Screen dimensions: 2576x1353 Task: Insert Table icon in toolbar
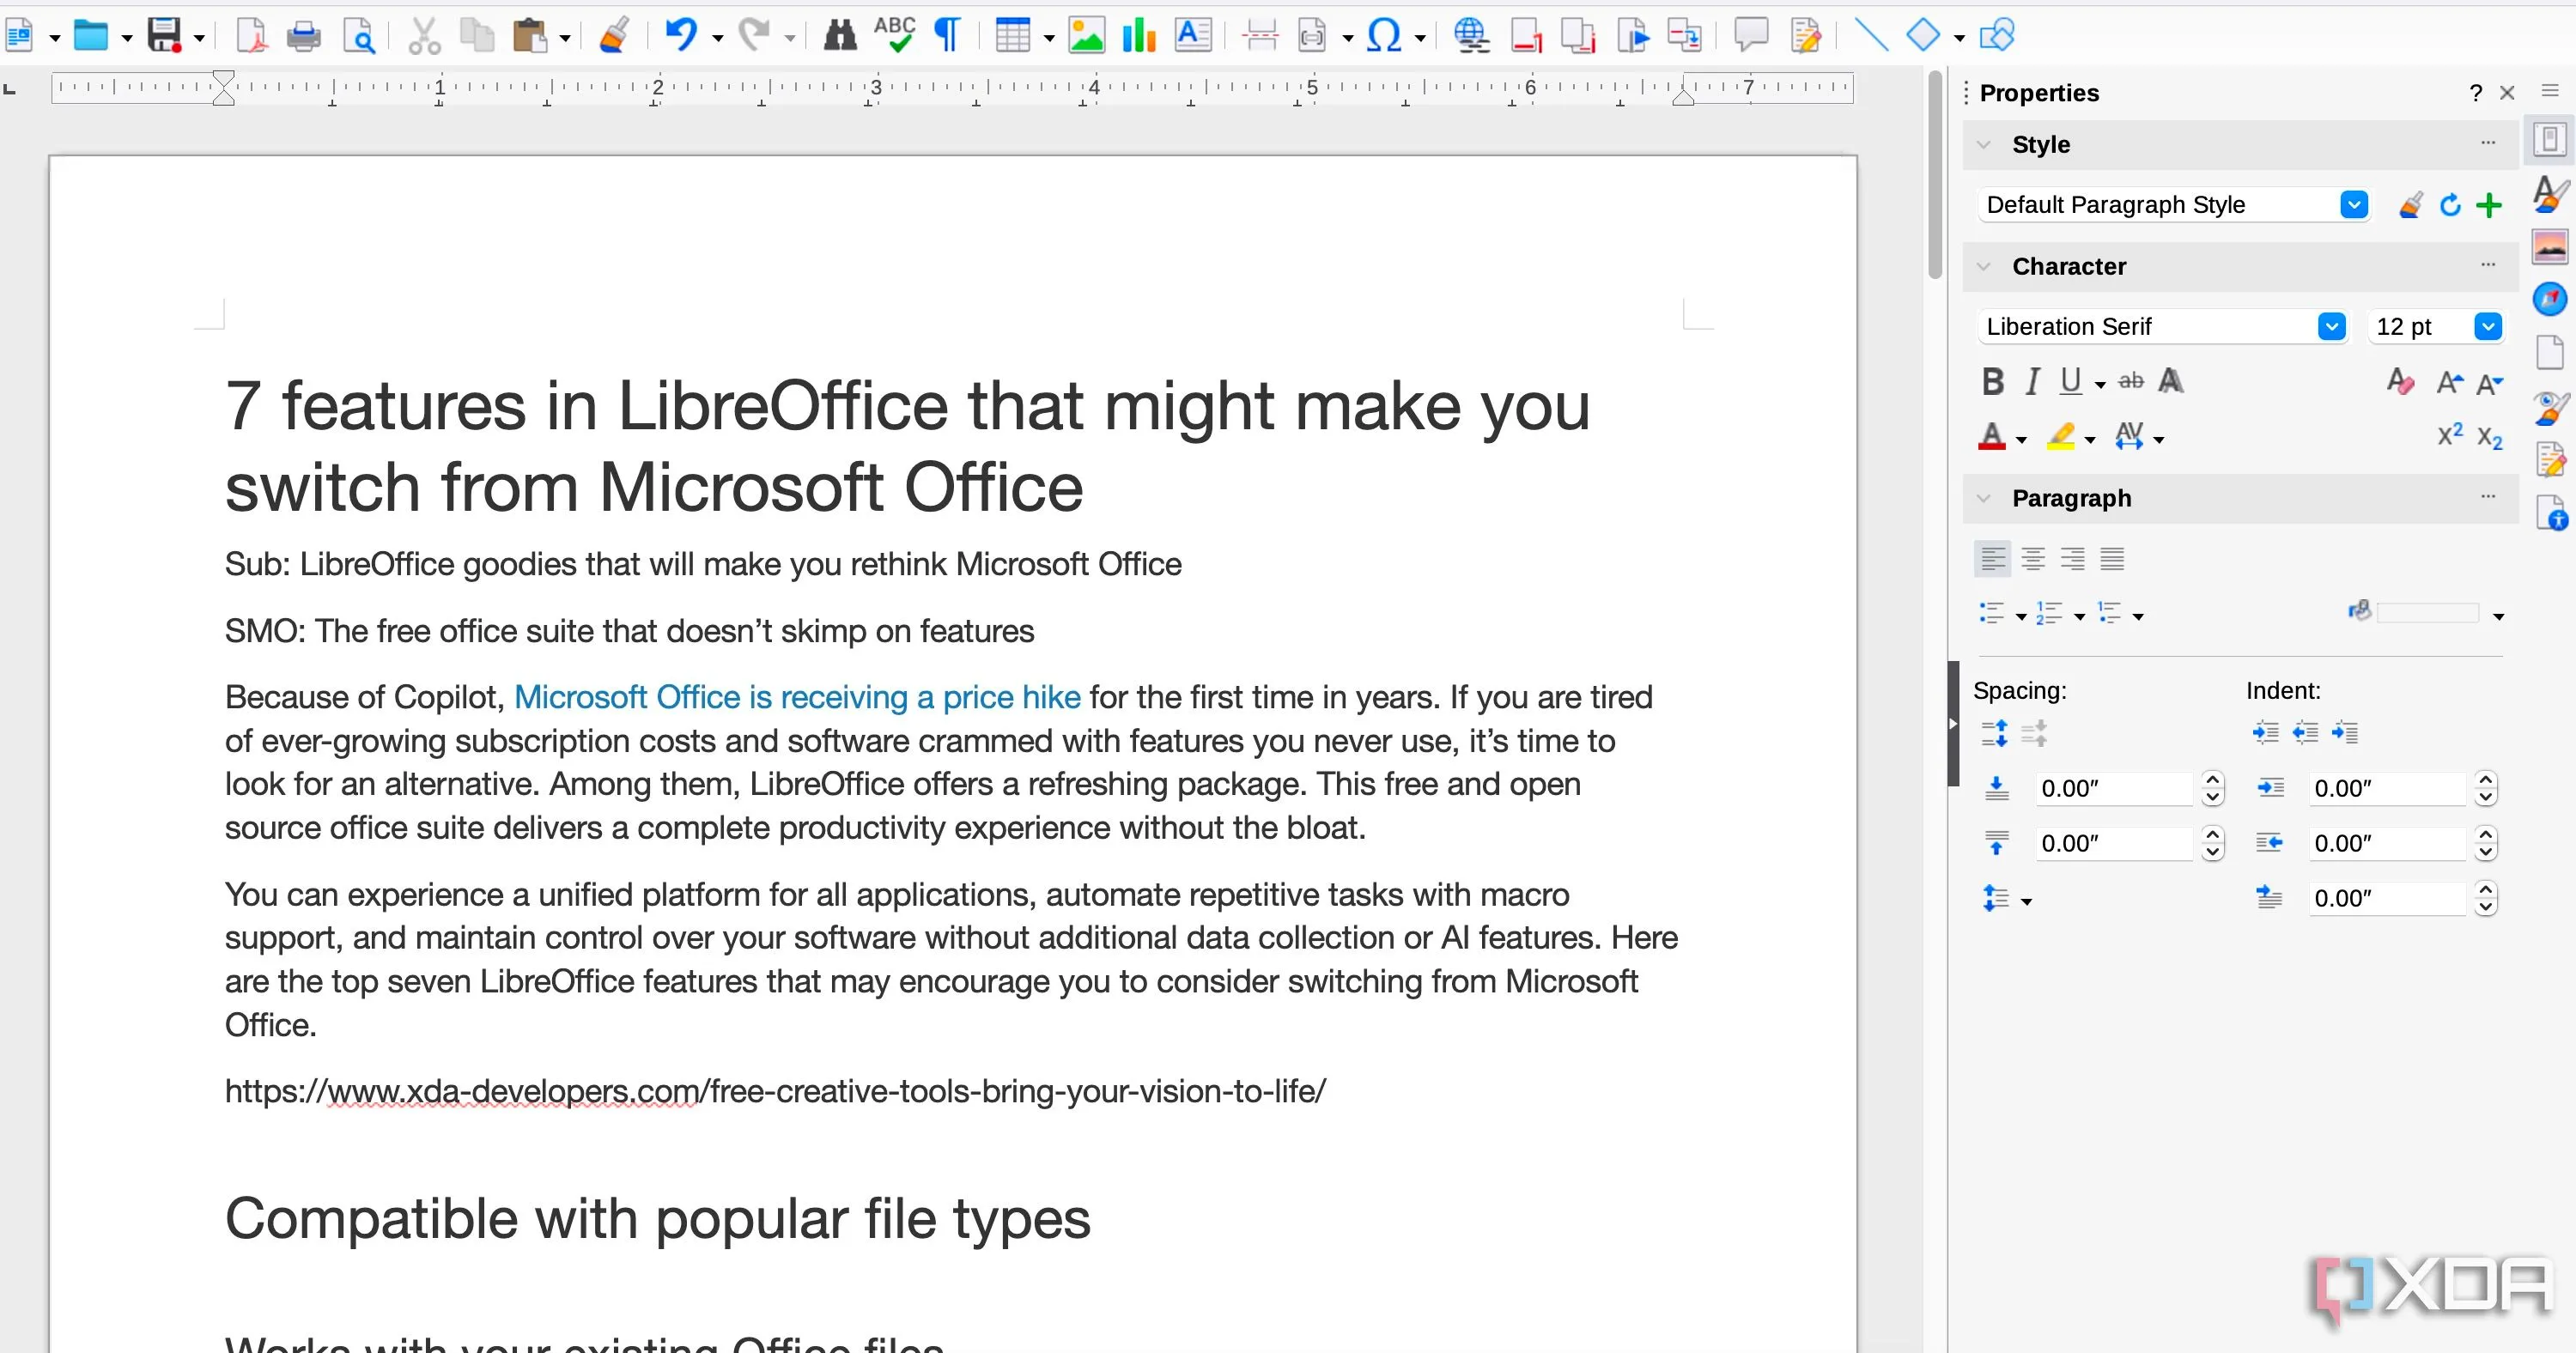(x=1012, y=36)
